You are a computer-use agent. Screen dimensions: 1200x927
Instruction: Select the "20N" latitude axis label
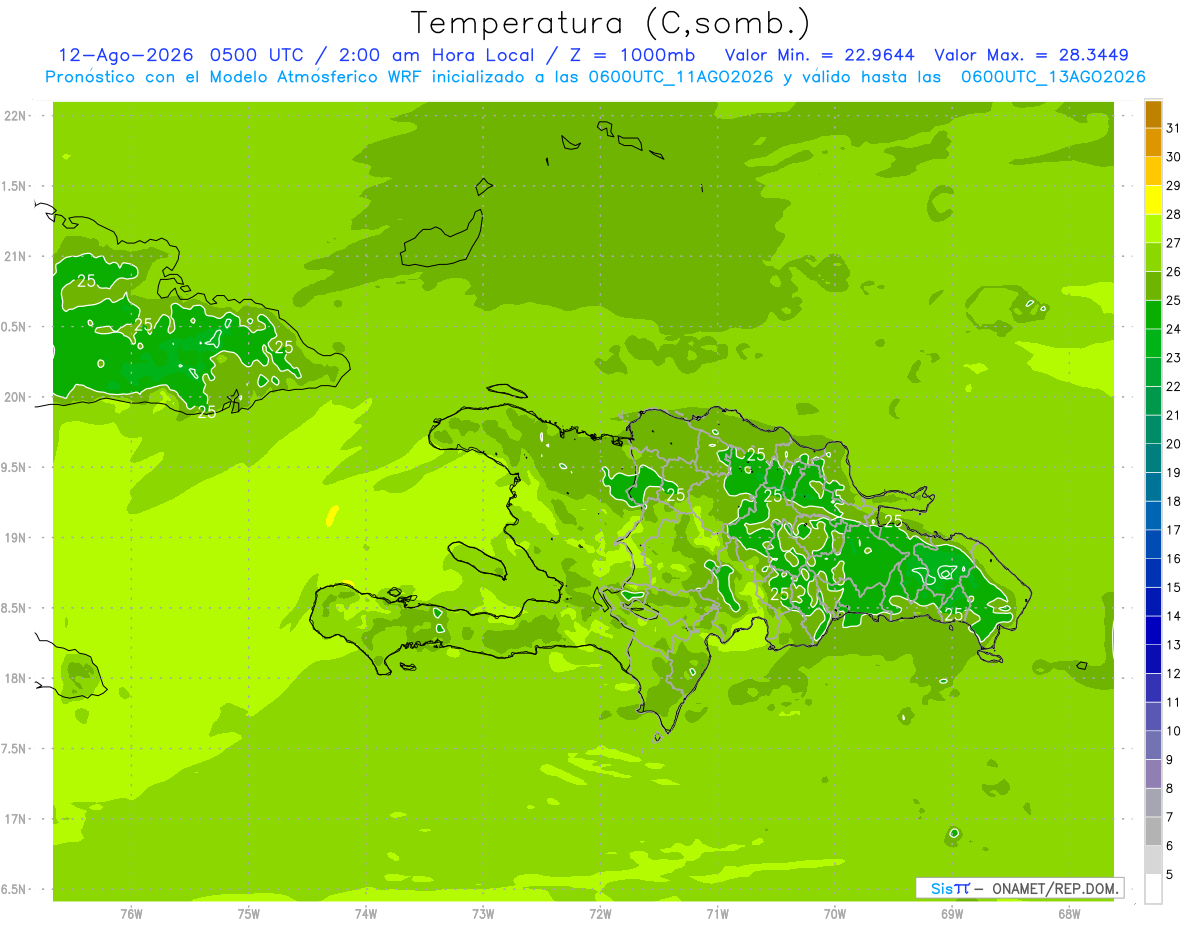pos(15,397)
